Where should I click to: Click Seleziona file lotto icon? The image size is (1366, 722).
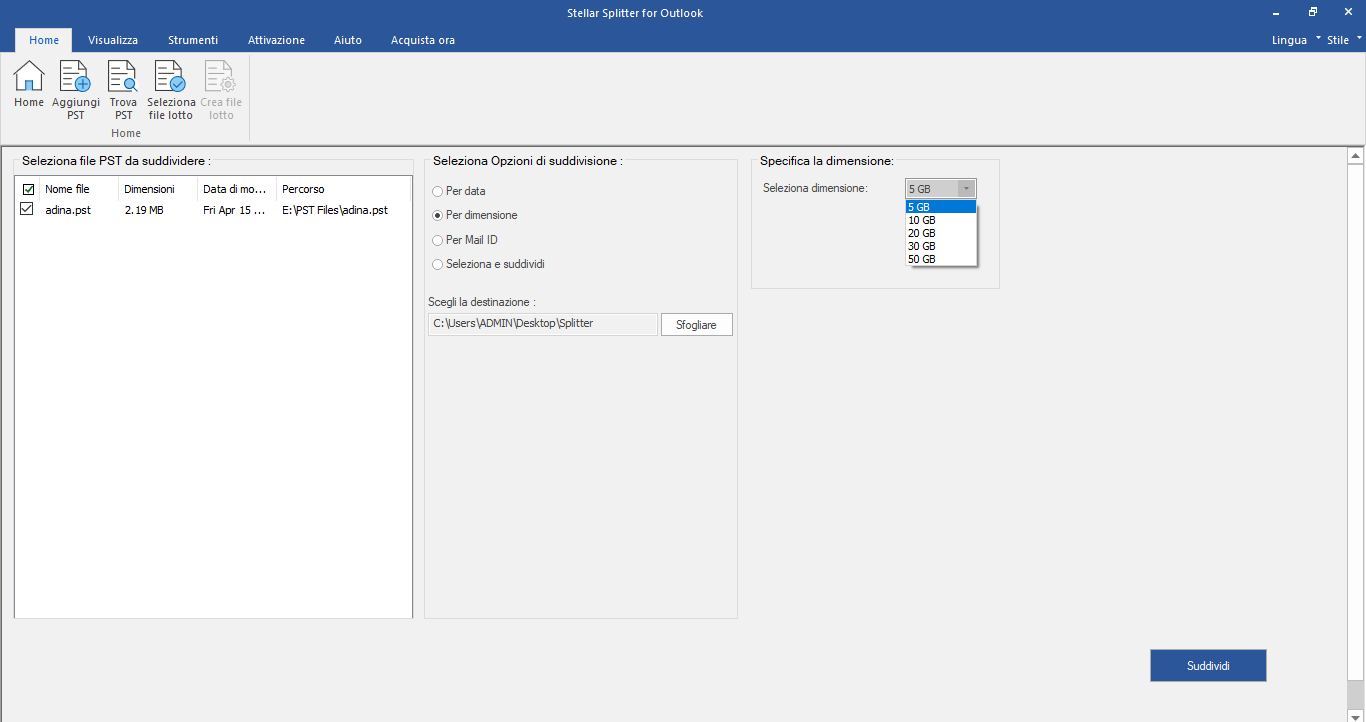pyautogui.click(x=171, y=90)
